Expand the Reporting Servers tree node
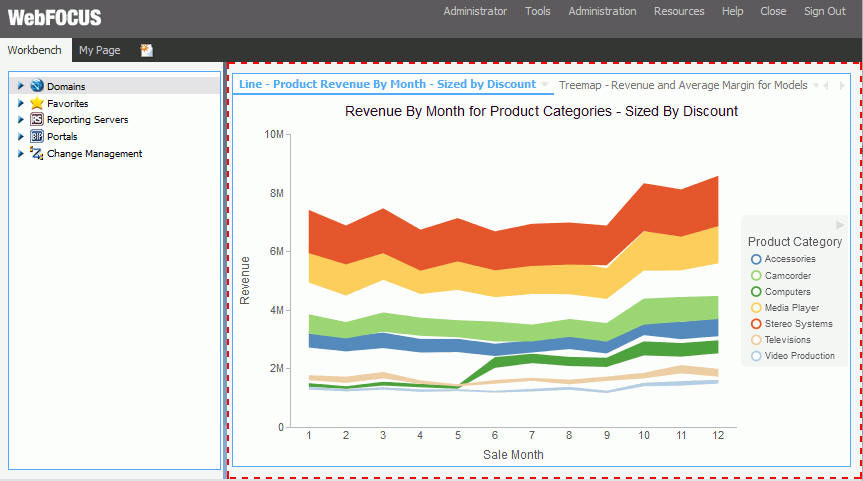Screen dimensions: 863x481 21,120
